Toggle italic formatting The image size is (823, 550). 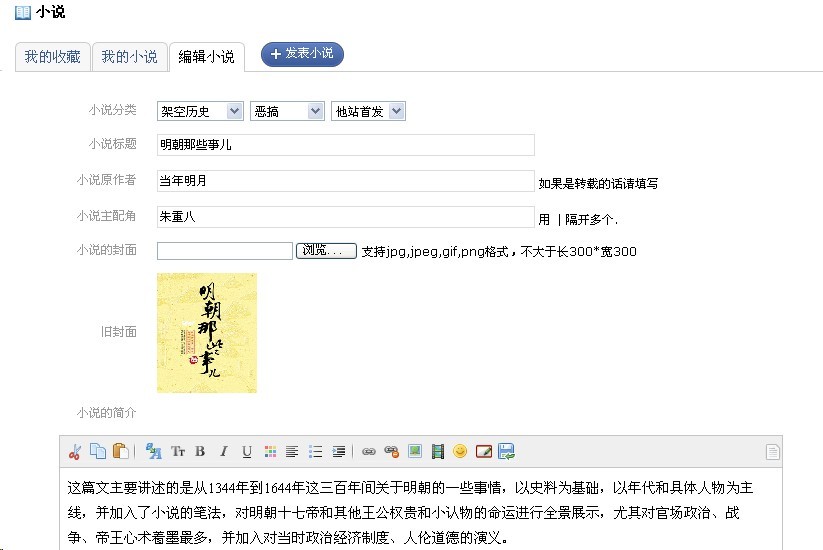click(x=224, y=451)
